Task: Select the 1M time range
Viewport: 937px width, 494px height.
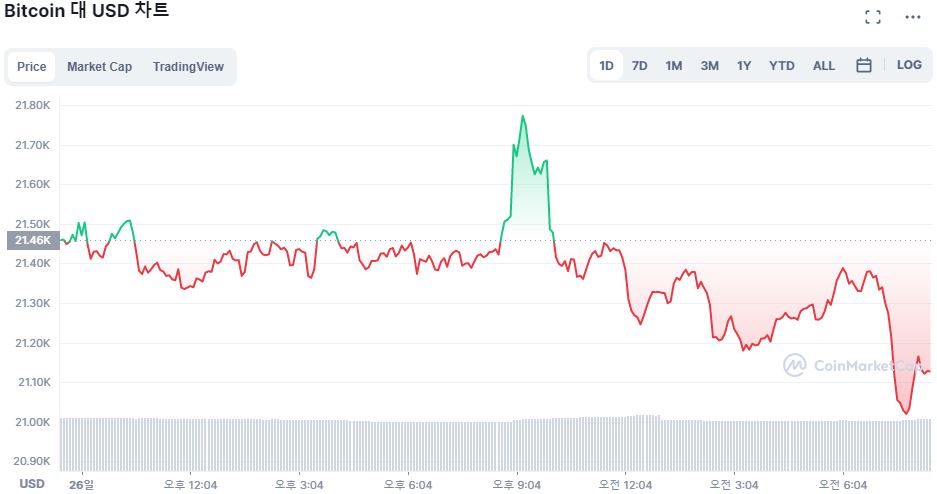Action: [x=674, y=66]
